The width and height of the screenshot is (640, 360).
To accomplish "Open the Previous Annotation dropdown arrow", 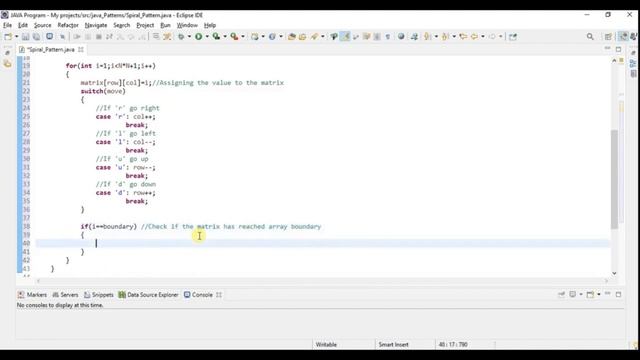I will pyautogui.click(x=454, y=37).
